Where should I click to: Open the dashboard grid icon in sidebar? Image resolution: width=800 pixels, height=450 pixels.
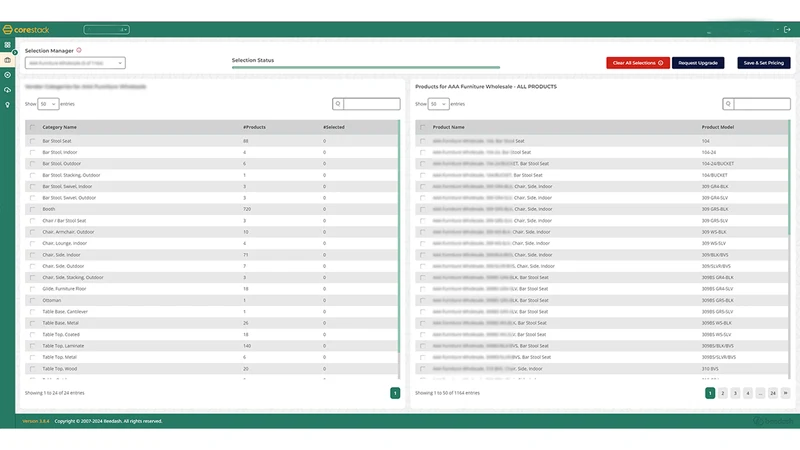tap(7, 45)
